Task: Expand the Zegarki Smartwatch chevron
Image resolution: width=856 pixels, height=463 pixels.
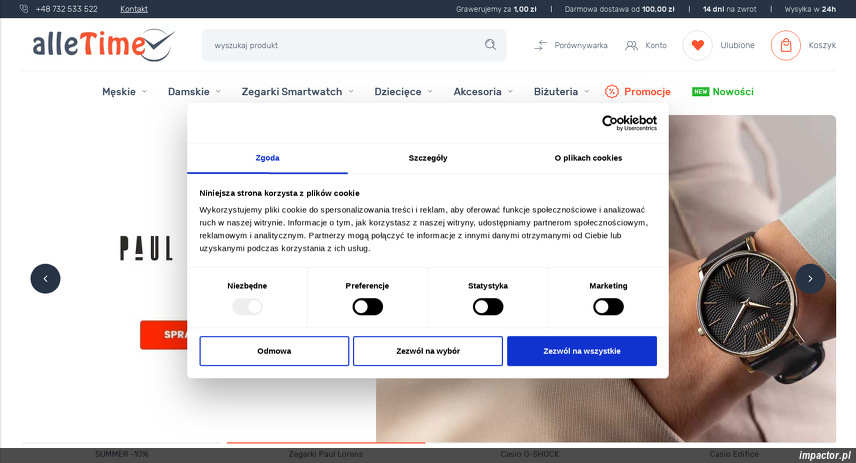Action: (x=351, y=92)
